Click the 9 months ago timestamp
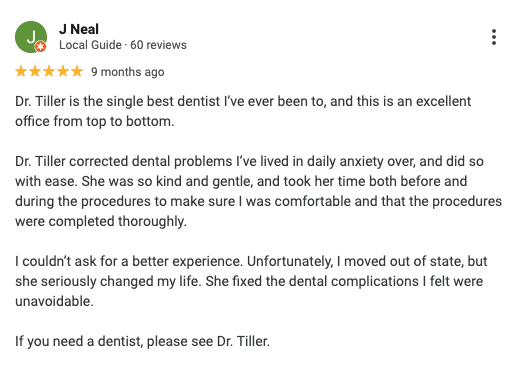Viewport: 520px width, 365px height. (x=128, y=72)
